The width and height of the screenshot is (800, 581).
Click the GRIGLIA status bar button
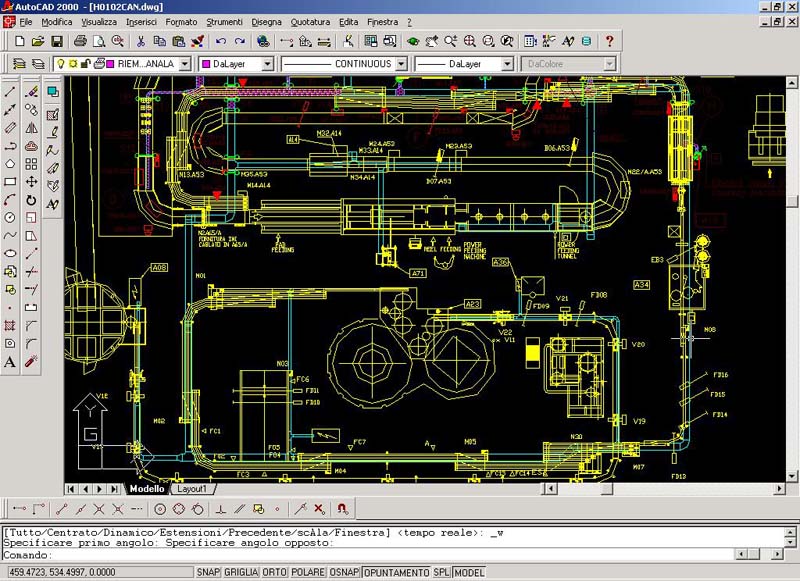240,572
